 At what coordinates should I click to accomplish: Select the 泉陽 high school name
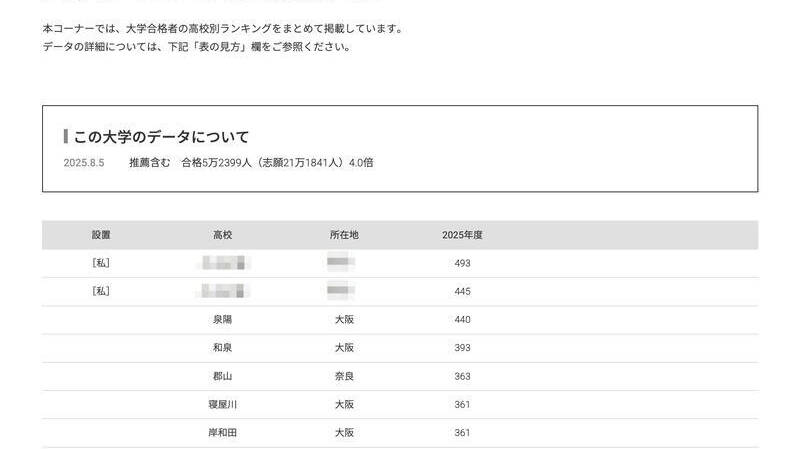pyautogui.click(x=222, y=319)
